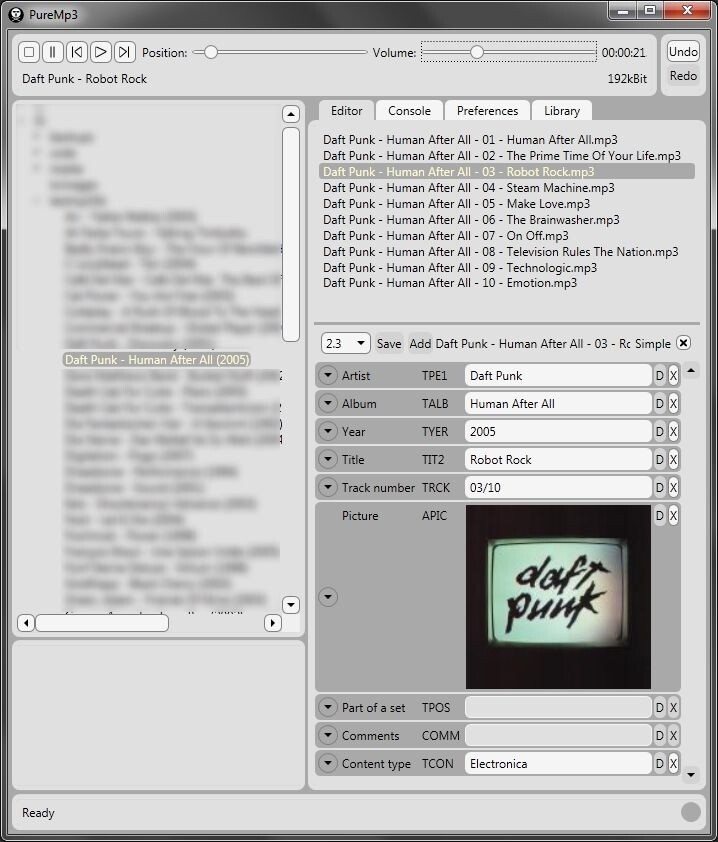
Task: Select 06 - The Brainwasher.mp3 file
Action: [471, 220]
